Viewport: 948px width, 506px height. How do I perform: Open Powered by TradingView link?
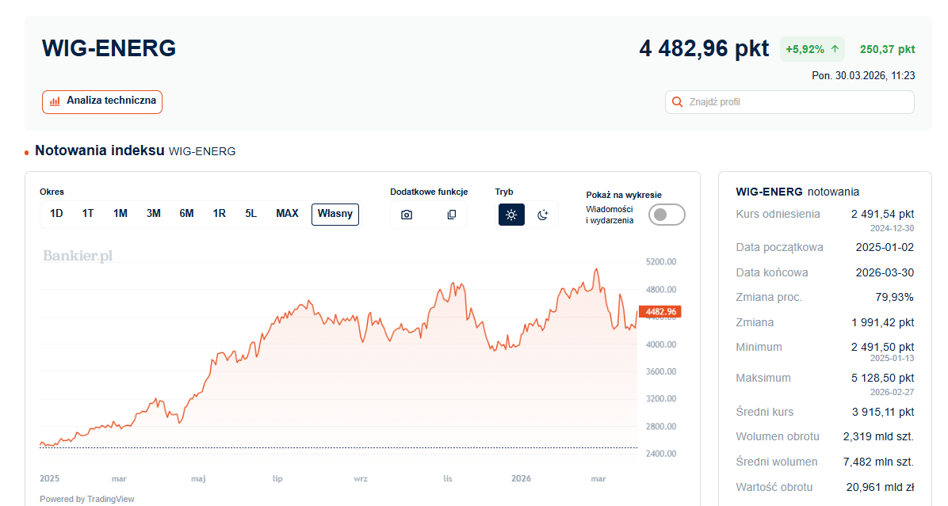87,499
